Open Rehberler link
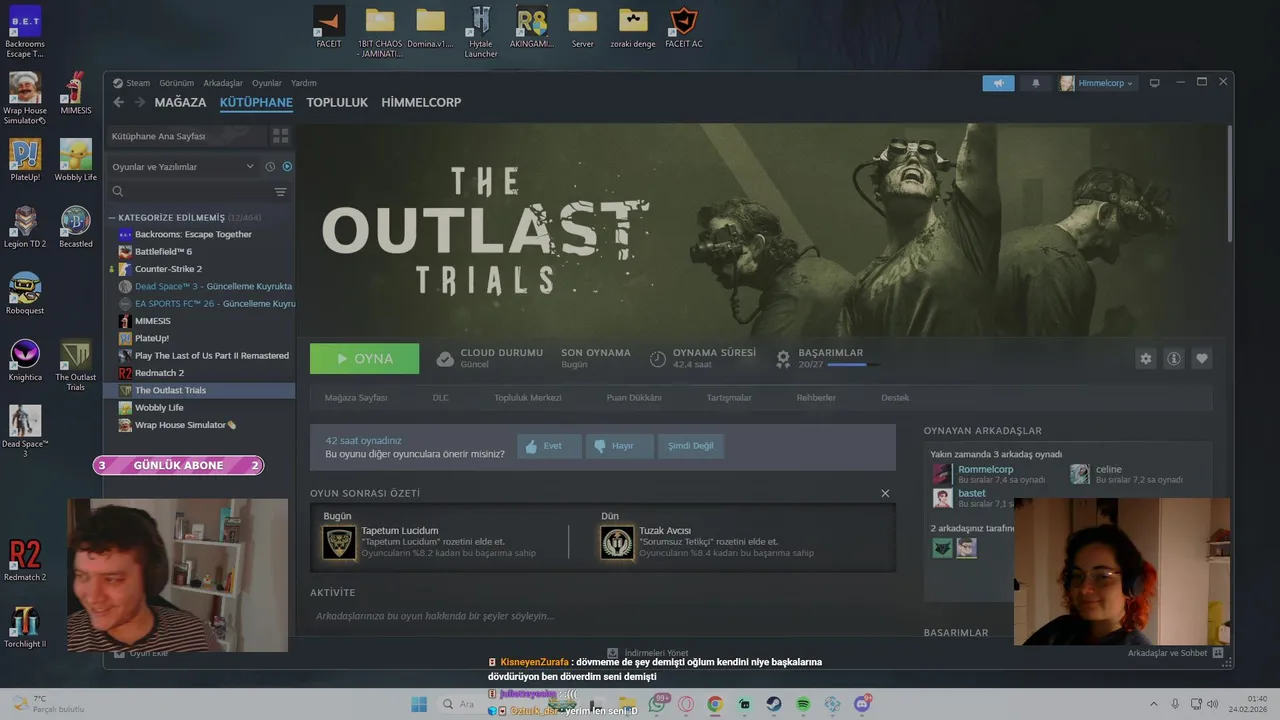The height and width of the screenshot is (720, 1280). point(816,398)
